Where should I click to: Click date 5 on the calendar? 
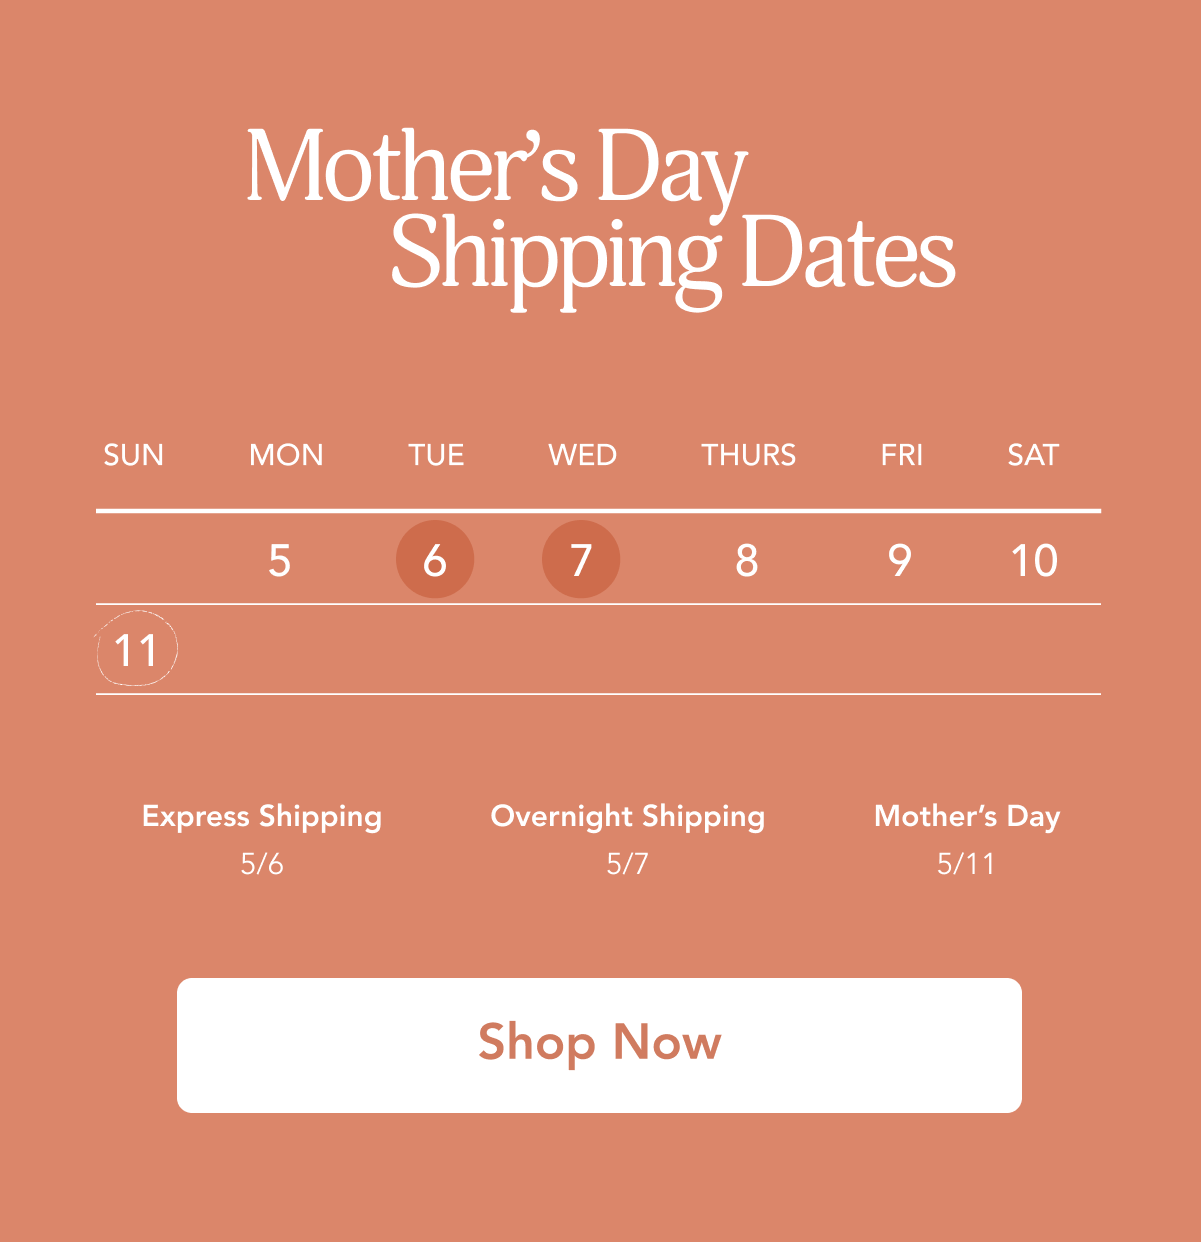280,561
